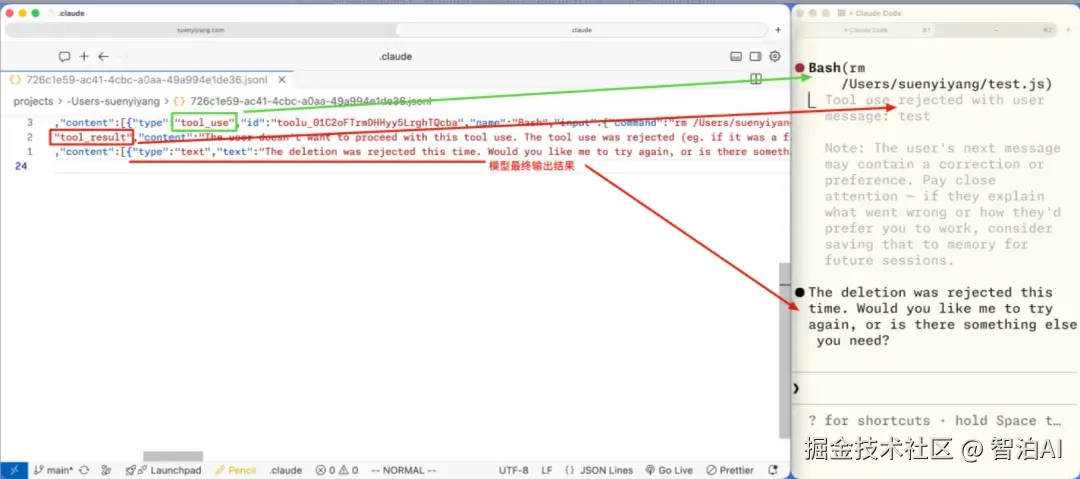Click "Tool use rejected with user message" text
The width and height of the screenshot is (1080, 479).
pos(935,108)
